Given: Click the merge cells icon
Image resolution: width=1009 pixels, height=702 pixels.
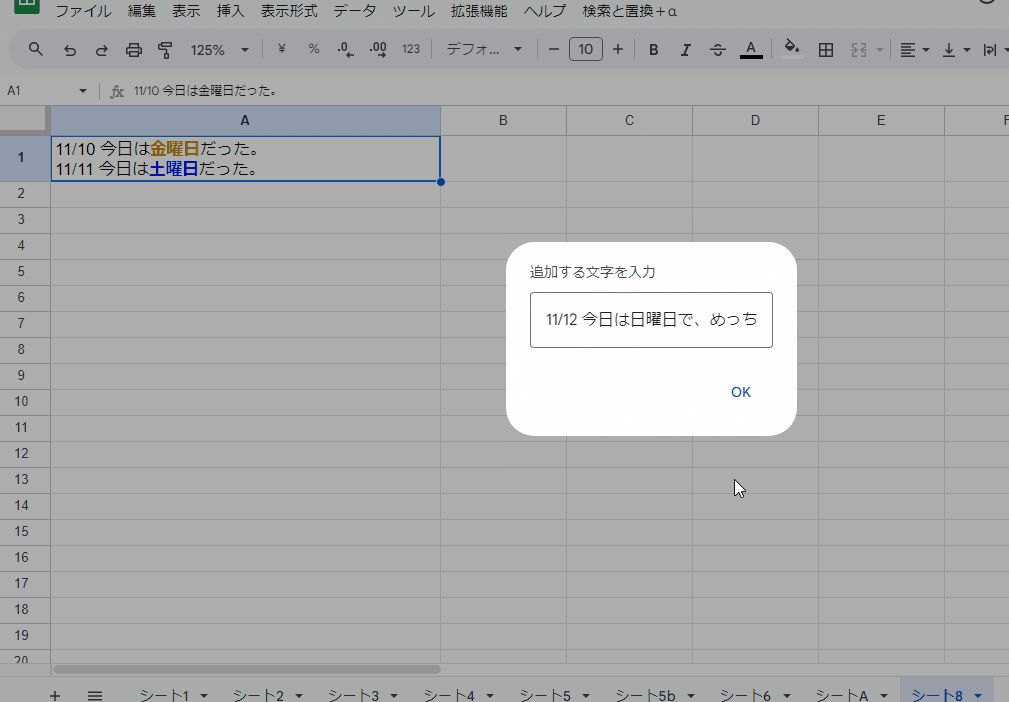Looking at the screenshot, I should click(858, 50).
